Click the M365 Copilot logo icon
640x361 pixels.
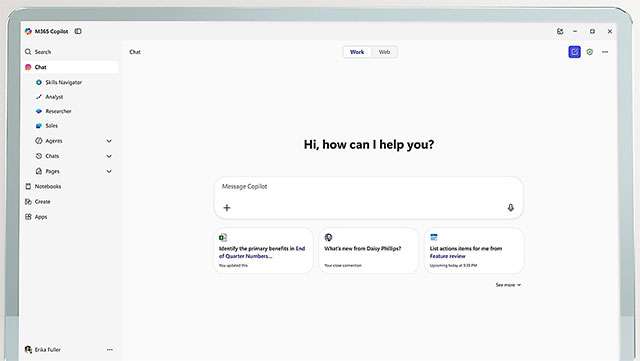pyautogui.click(x=28, y=31)
